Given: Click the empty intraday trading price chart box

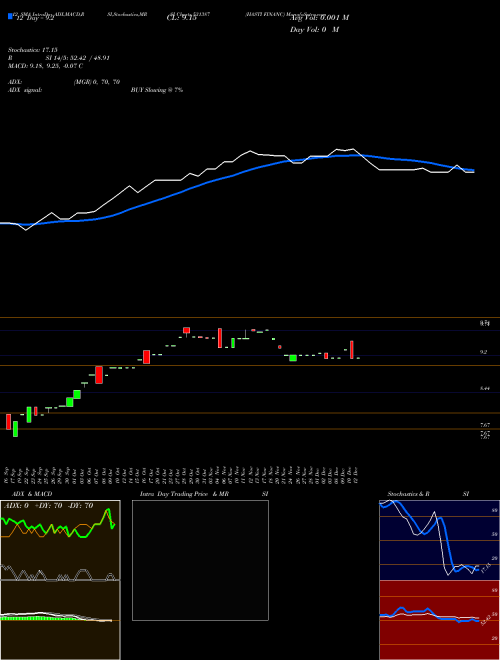Looking at the screenshot, I should tap(200, 560).
